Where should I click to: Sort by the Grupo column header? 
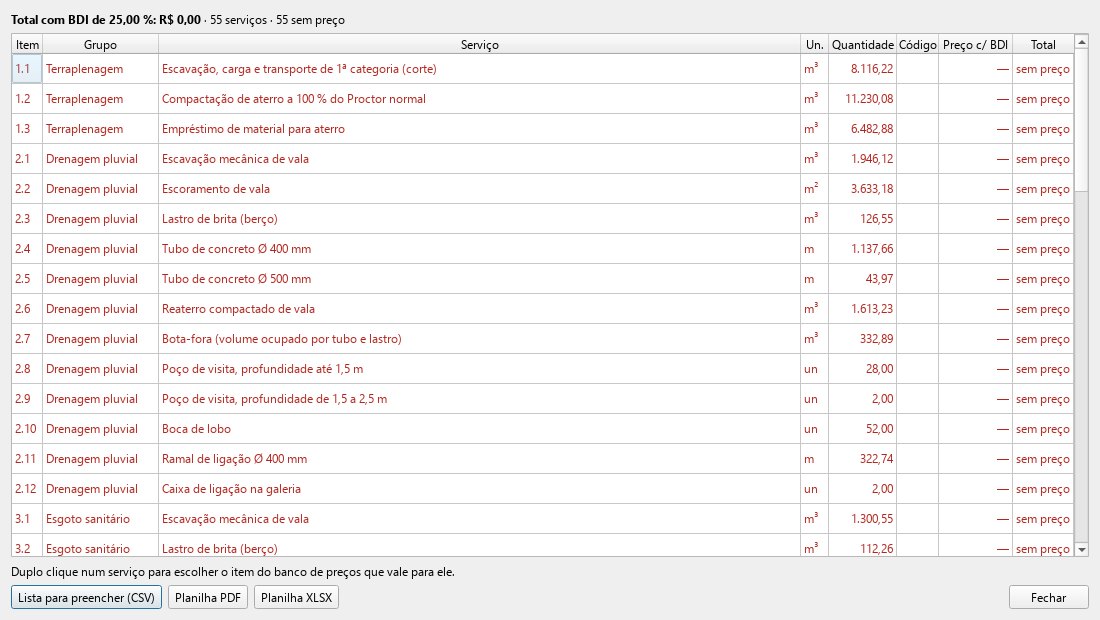click(x=100, y=44)
